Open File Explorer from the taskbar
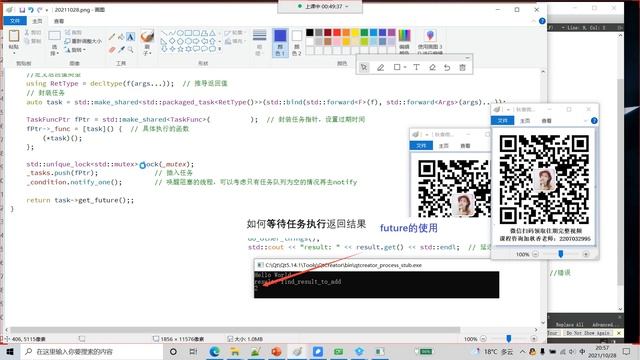 tap(235, 351)
